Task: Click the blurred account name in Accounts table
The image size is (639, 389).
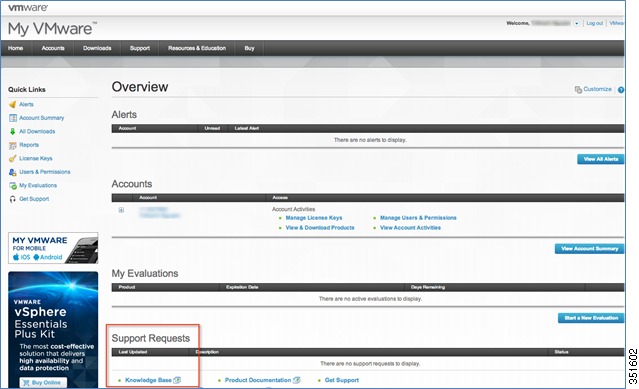Action: [x=159, y=212]
